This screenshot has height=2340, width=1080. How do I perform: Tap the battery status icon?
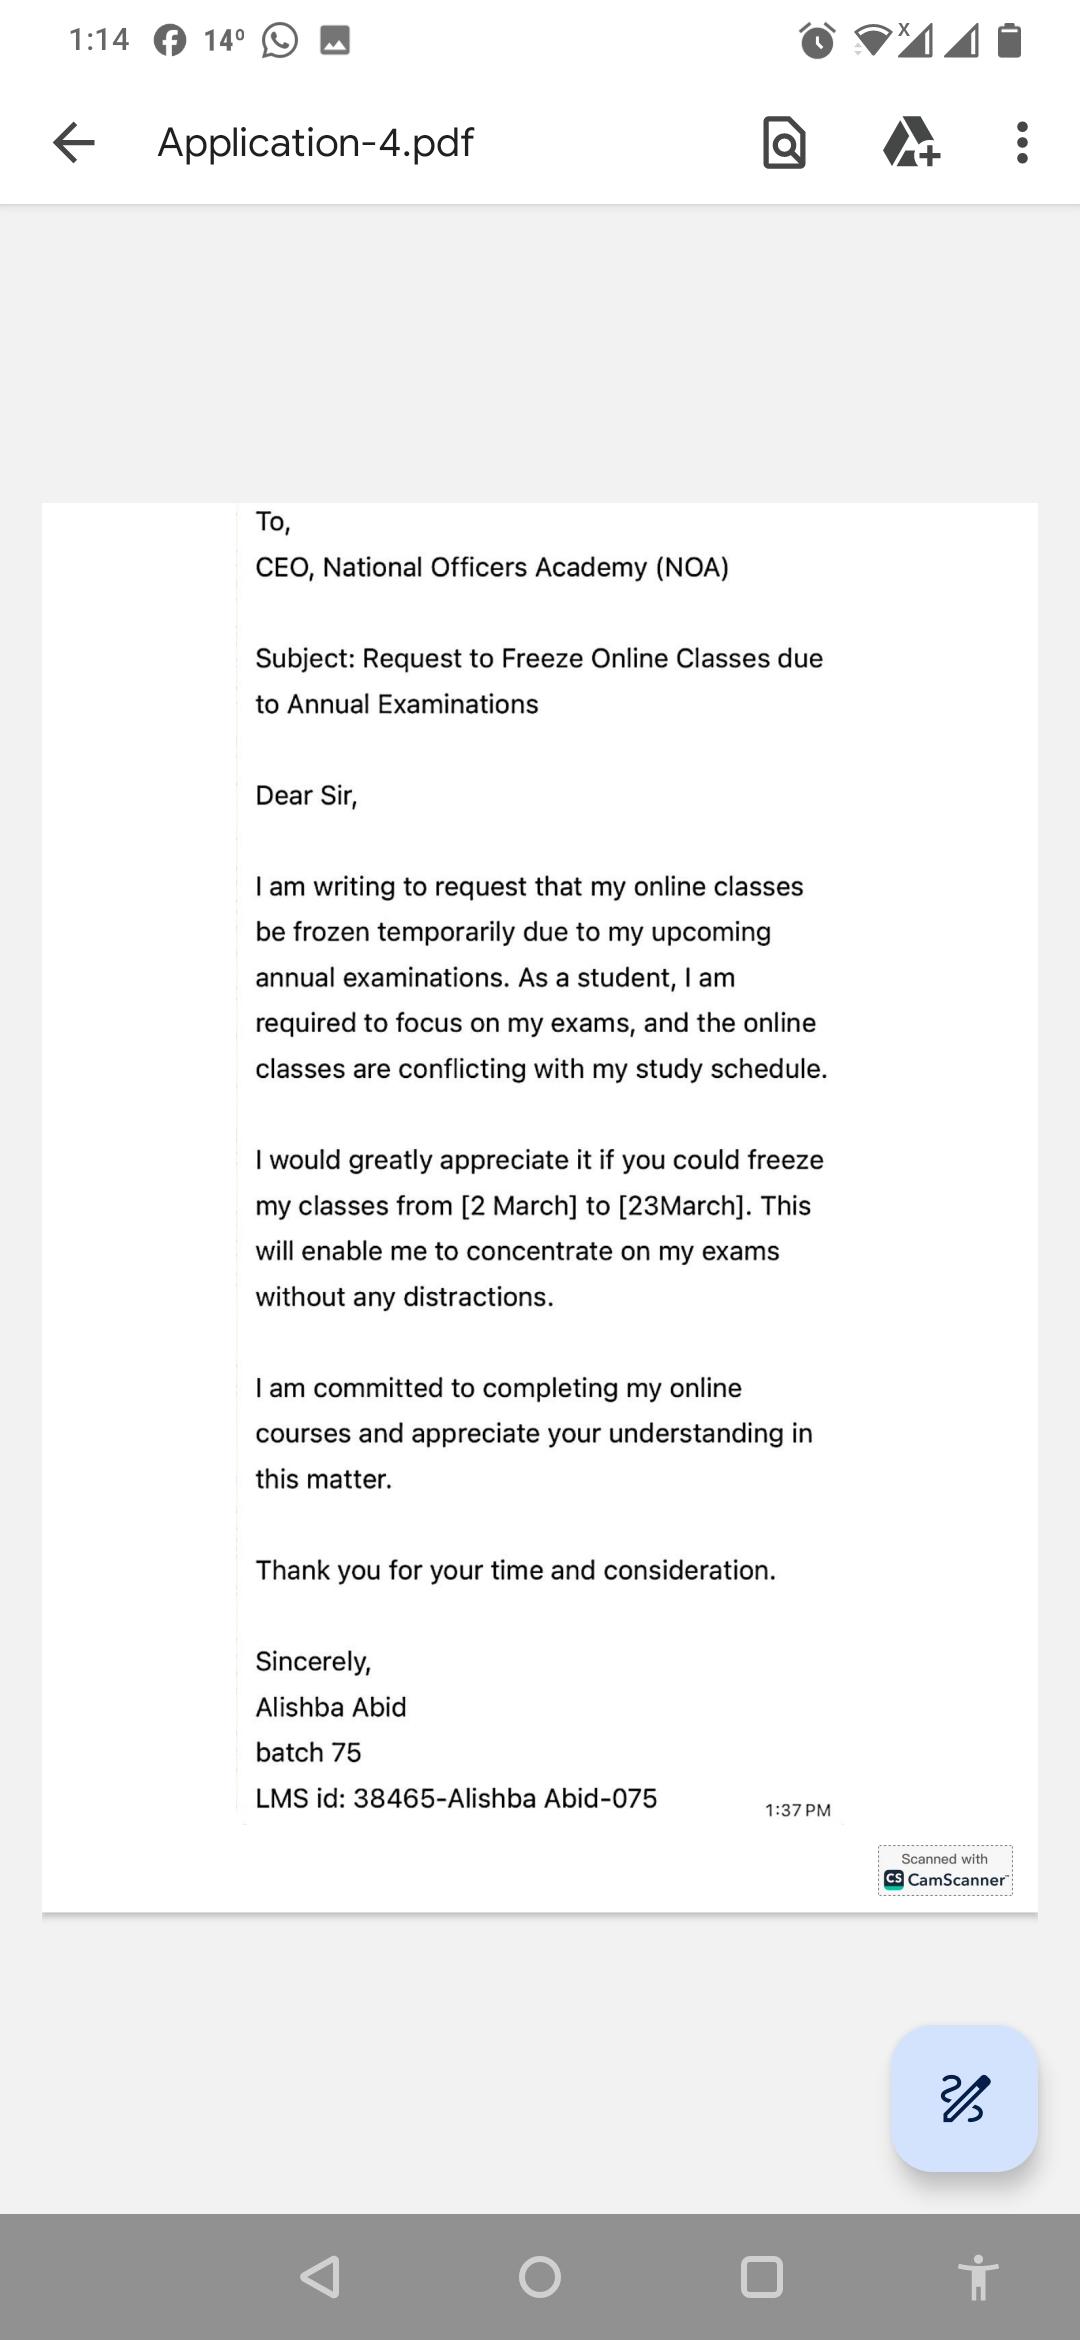1010,41
